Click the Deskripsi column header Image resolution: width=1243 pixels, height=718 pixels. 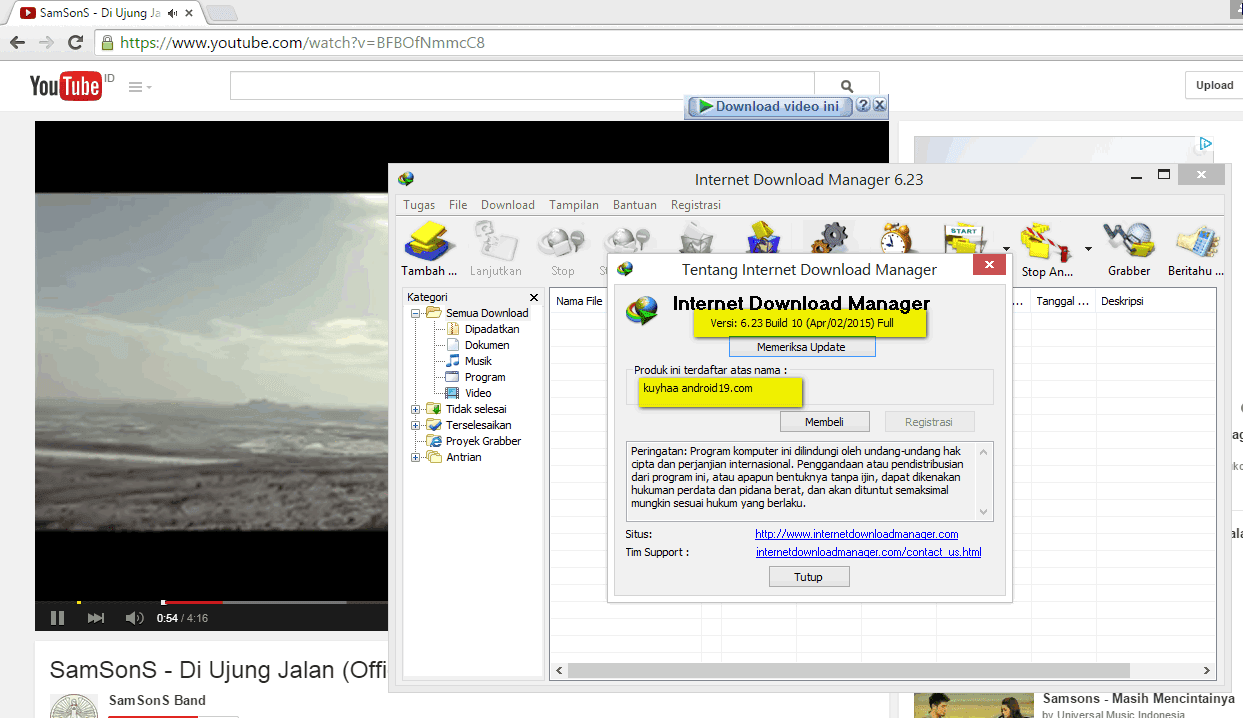click(1155, 301)
